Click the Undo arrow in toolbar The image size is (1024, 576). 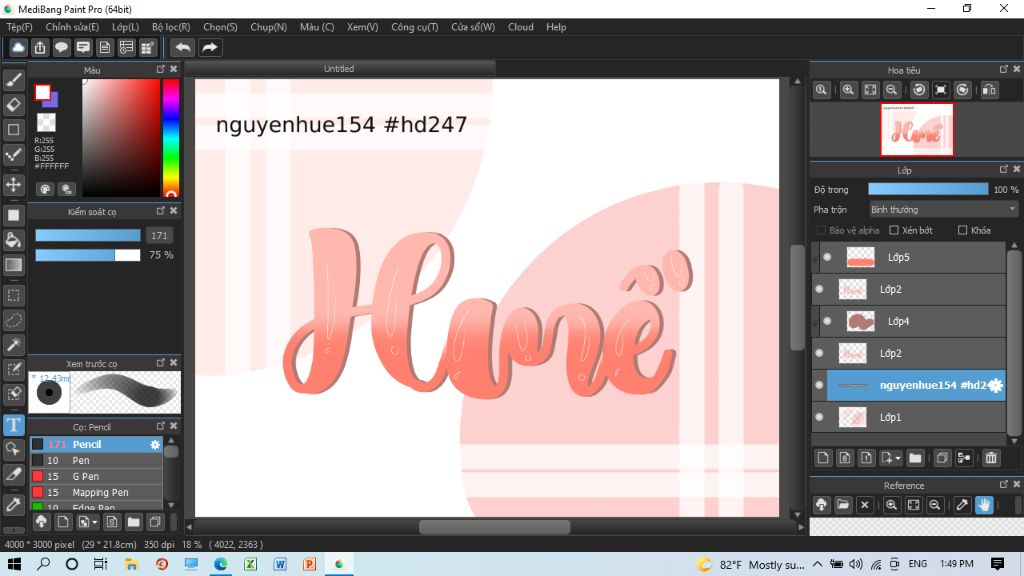click(x=183, y=48)
